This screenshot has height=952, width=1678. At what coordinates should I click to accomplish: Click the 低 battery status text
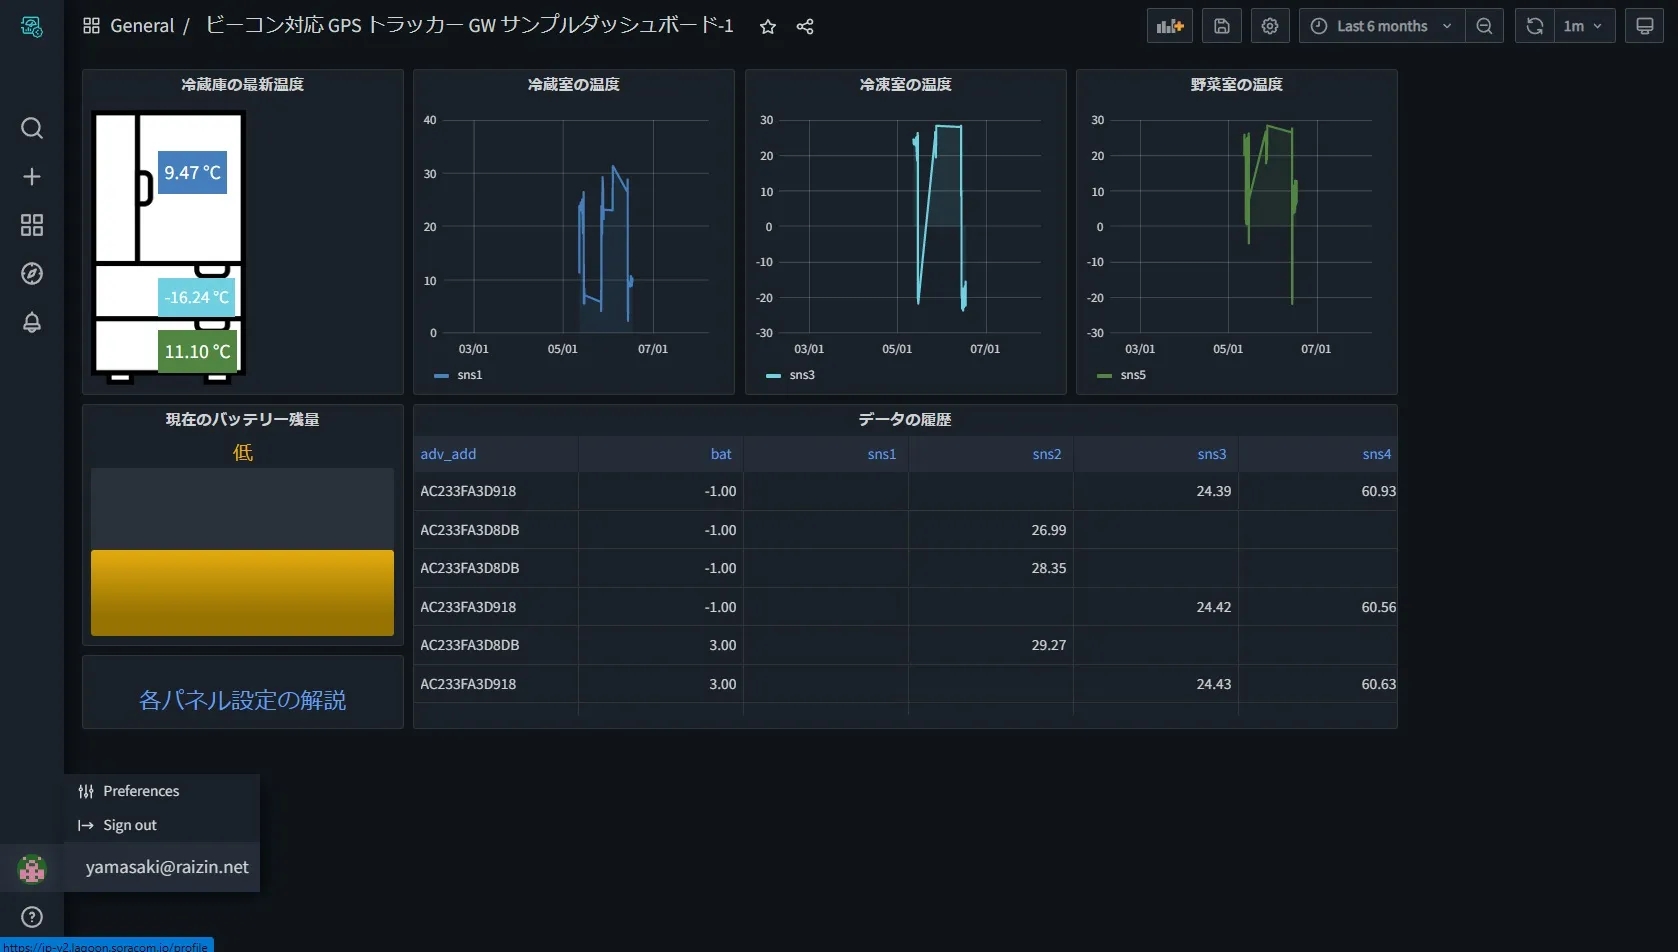(243, 453)
